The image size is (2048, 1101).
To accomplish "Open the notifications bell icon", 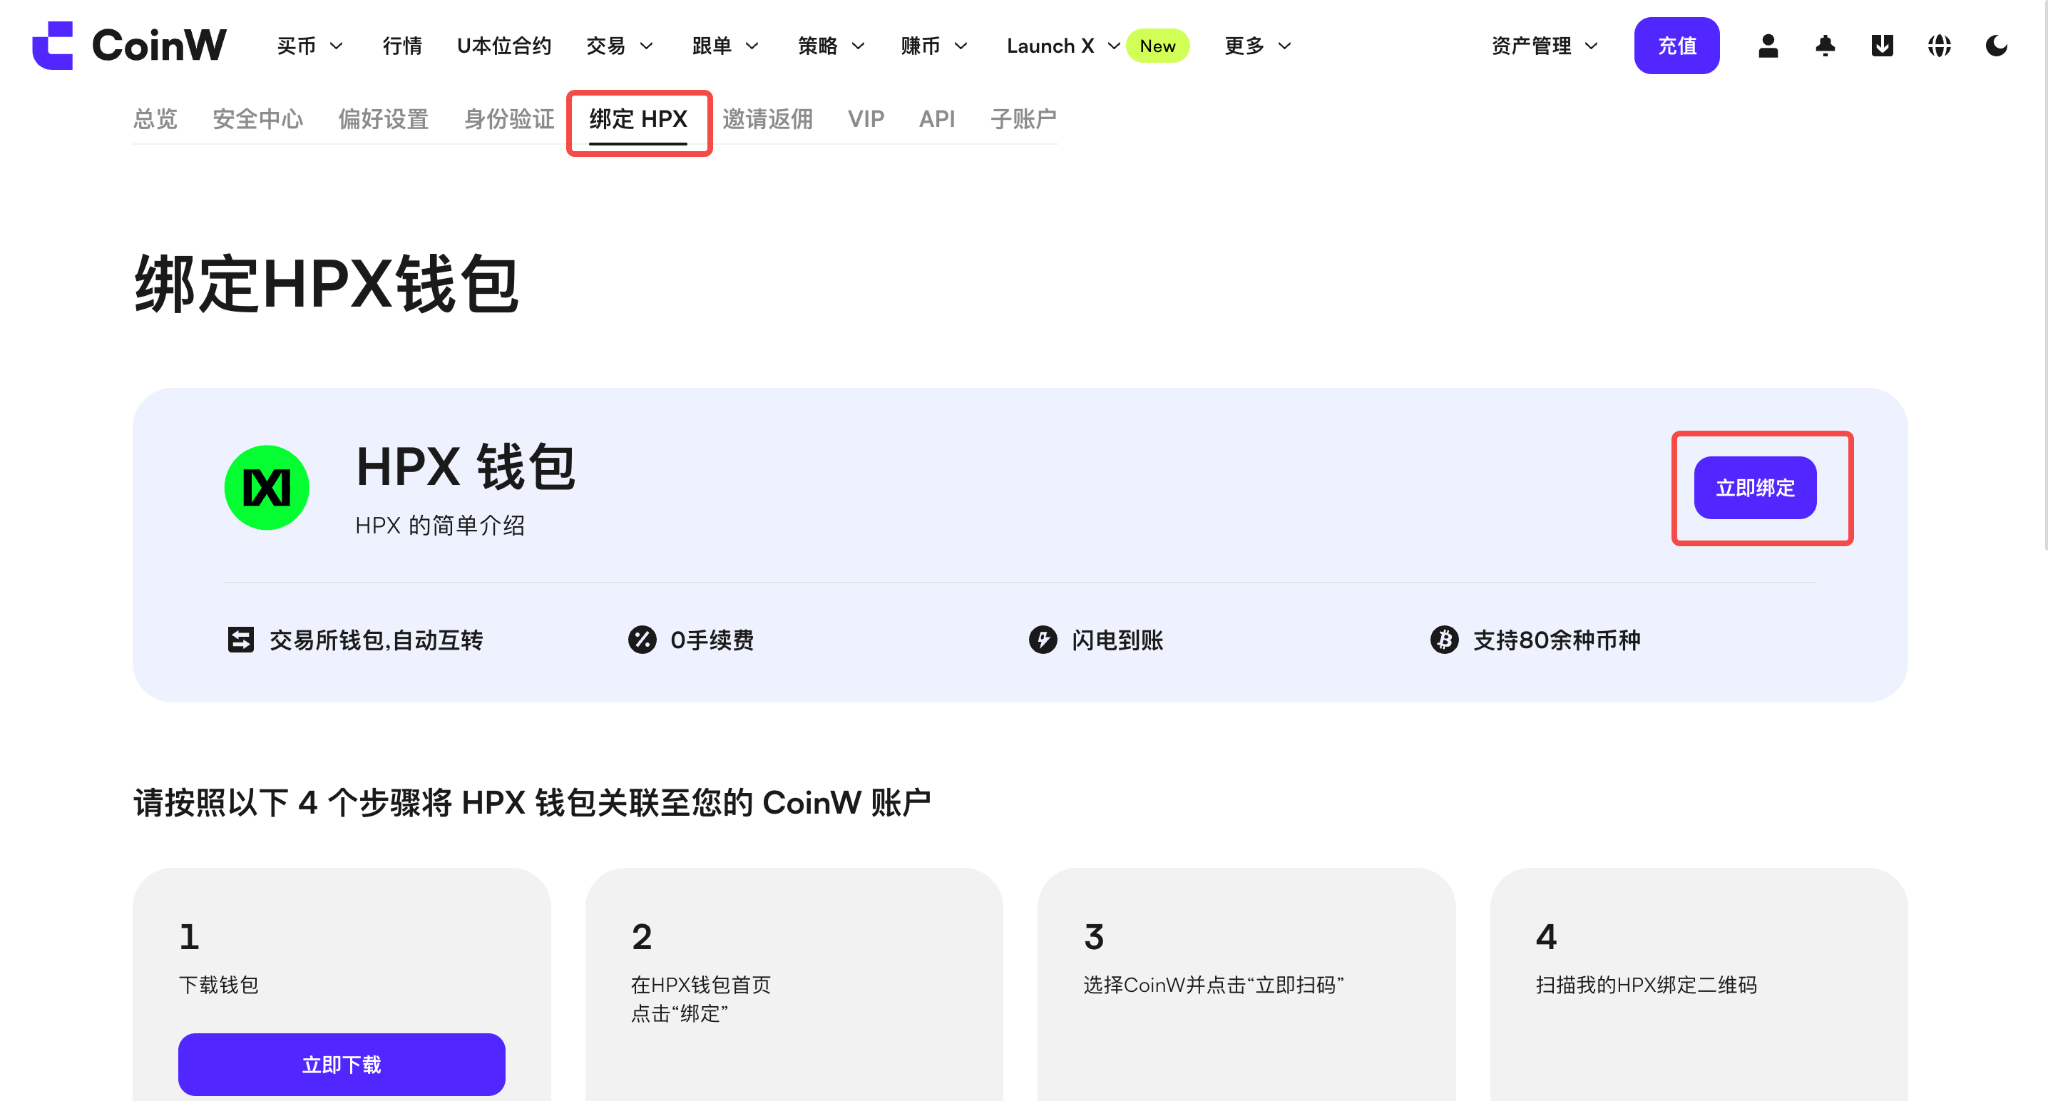I will [1825, 46].
